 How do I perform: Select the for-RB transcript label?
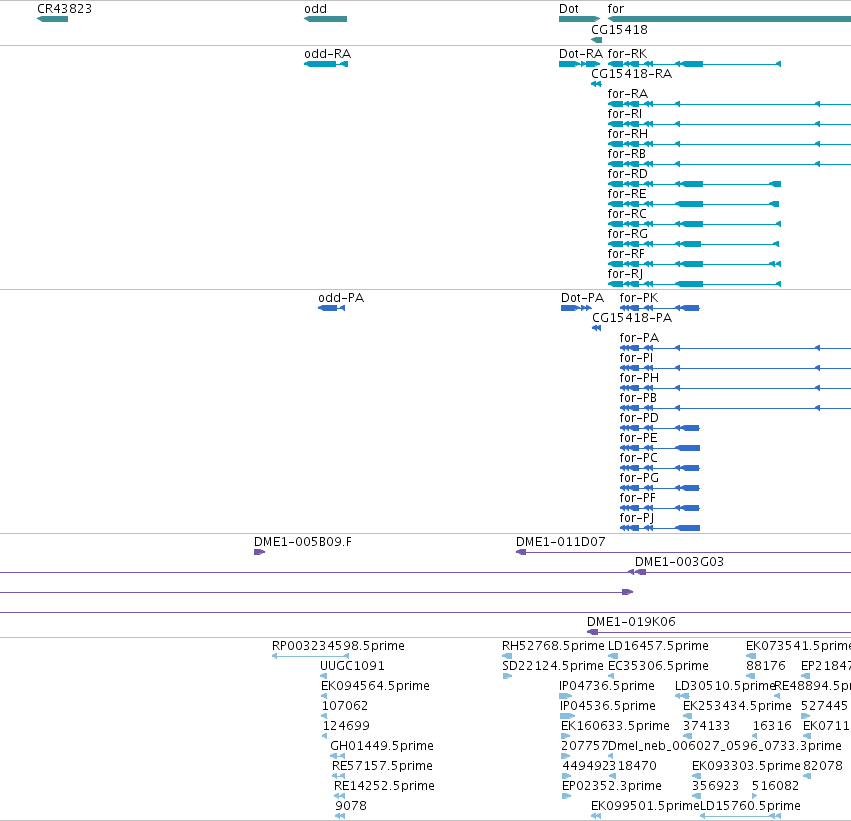pyautogui.click(x=626, y=154)
